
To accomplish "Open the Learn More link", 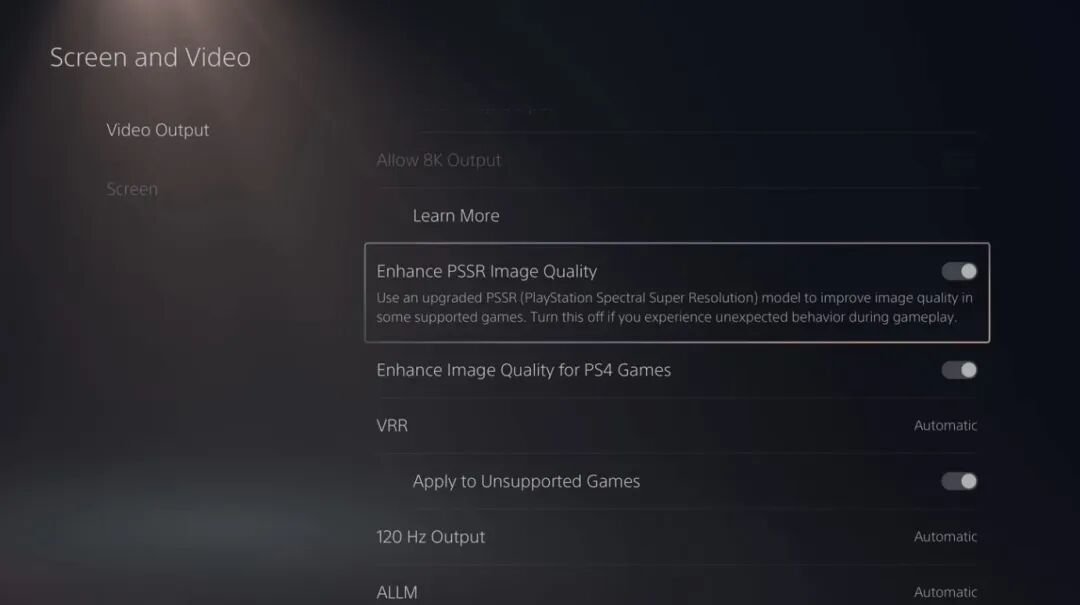I will [x=456, y=216].
